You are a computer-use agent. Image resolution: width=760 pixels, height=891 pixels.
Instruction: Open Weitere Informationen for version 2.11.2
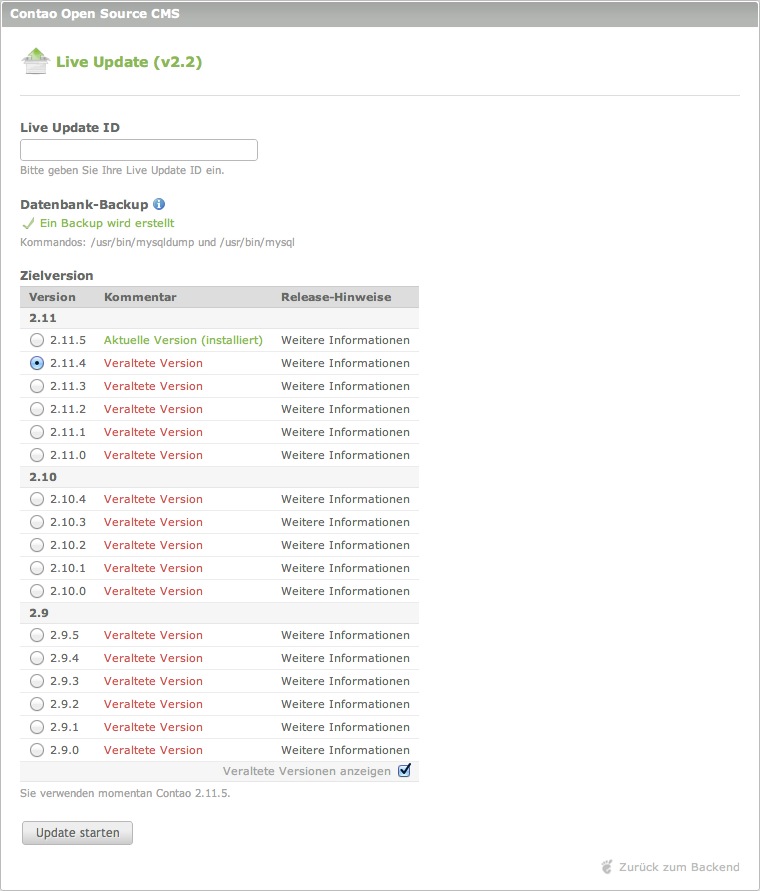(345, 409)
